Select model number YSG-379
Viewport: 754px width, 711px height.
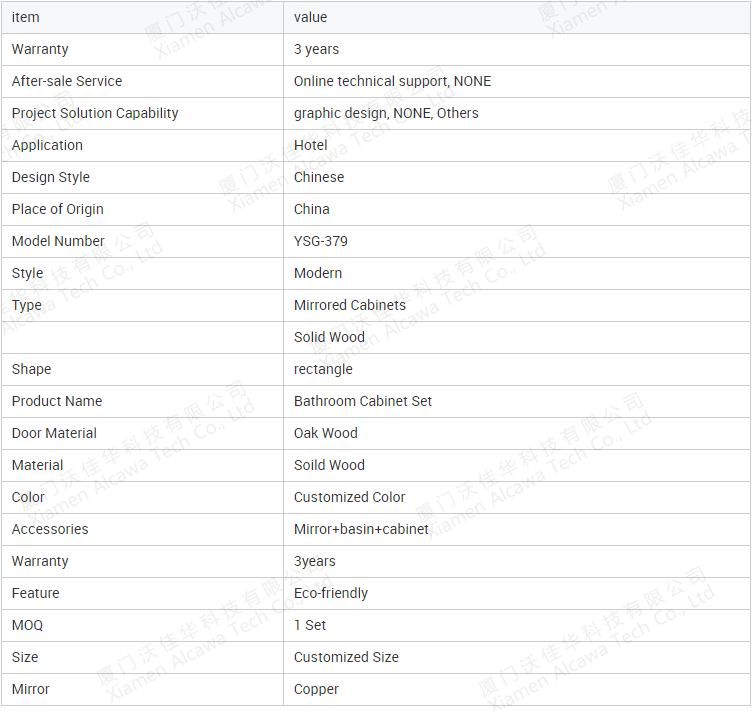(x=321, y=241)
